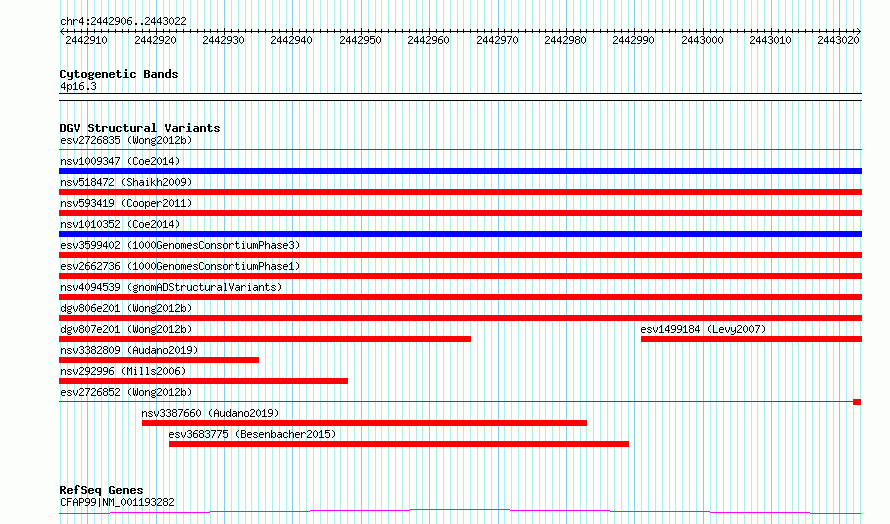Click the esv2726835 (Wong2012b) variant label
890x524 pixels.
(x=126, y=140)
